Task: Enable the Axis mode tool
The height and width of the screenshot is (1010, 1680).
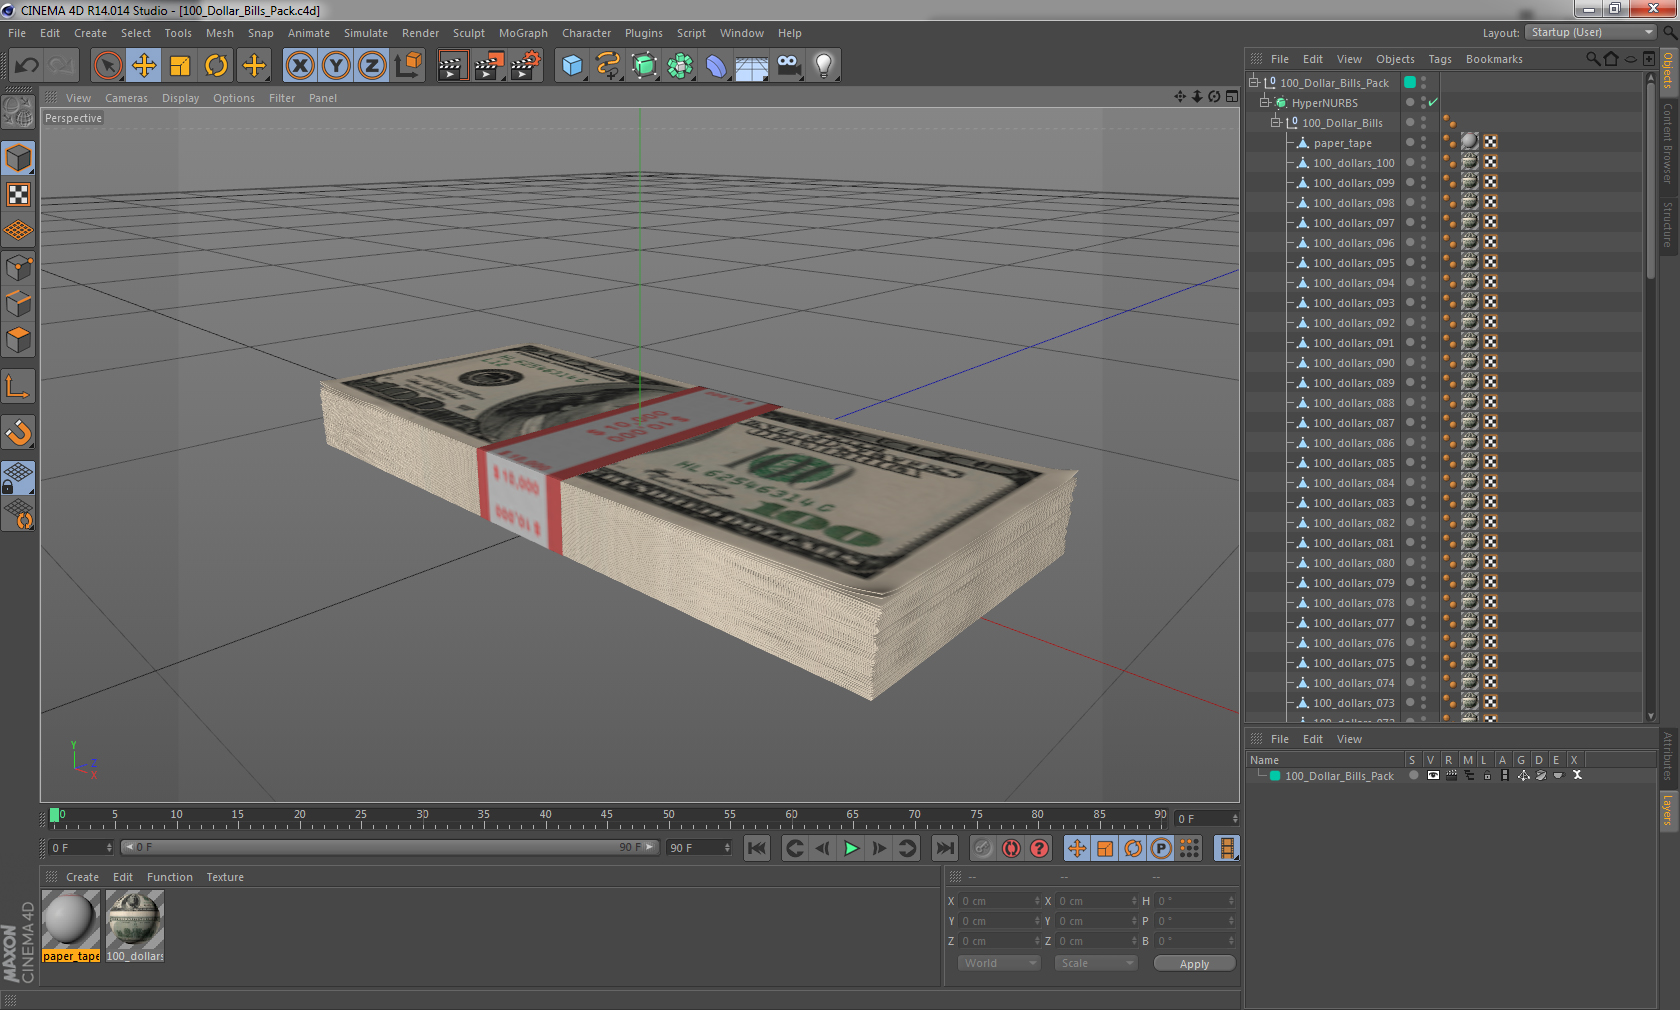Action: click(18, 387)
